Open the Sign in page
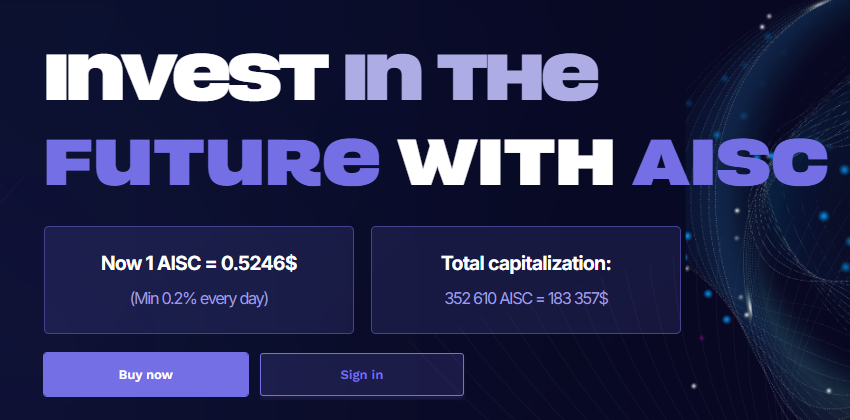This screenshot has width=850, height=420. pyautogui.click(x=362, y=375)
